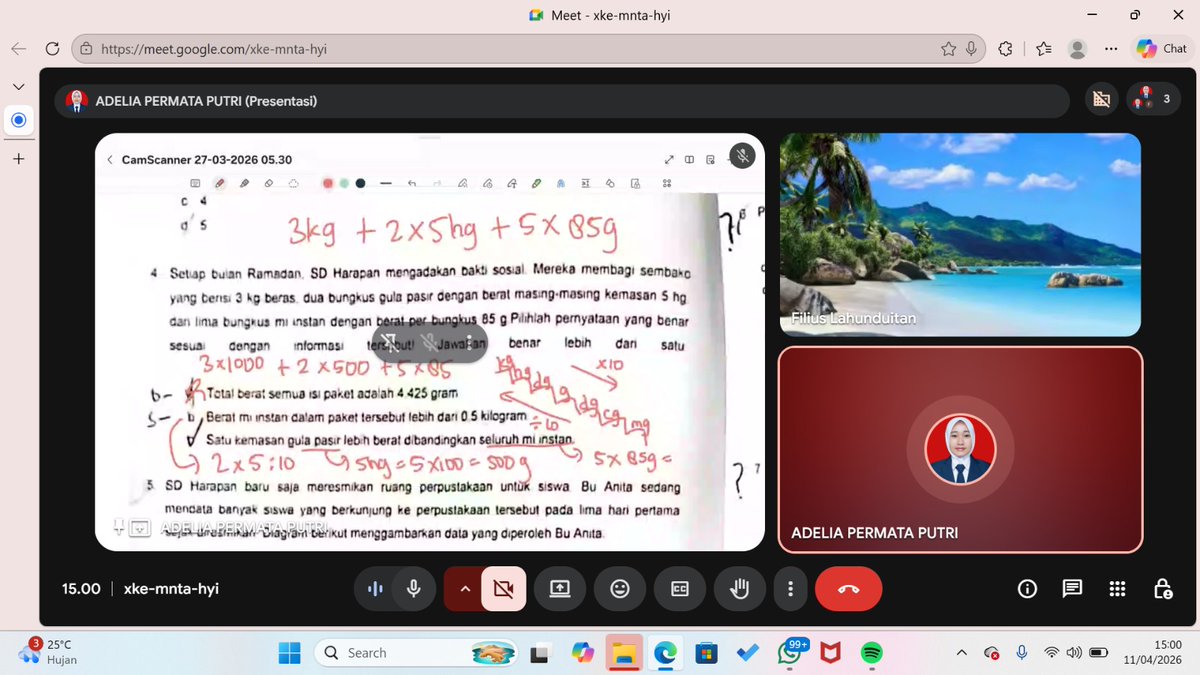Open the camera options chevron
Viewport: 1200px width, 675px height.
pyautogui.click(x=464, y=589)
